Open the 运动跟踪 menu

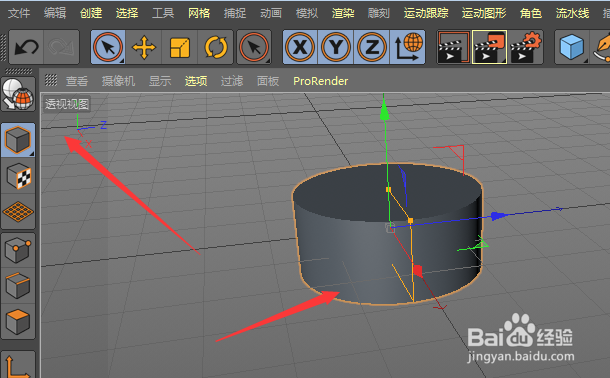pos(426,13)
